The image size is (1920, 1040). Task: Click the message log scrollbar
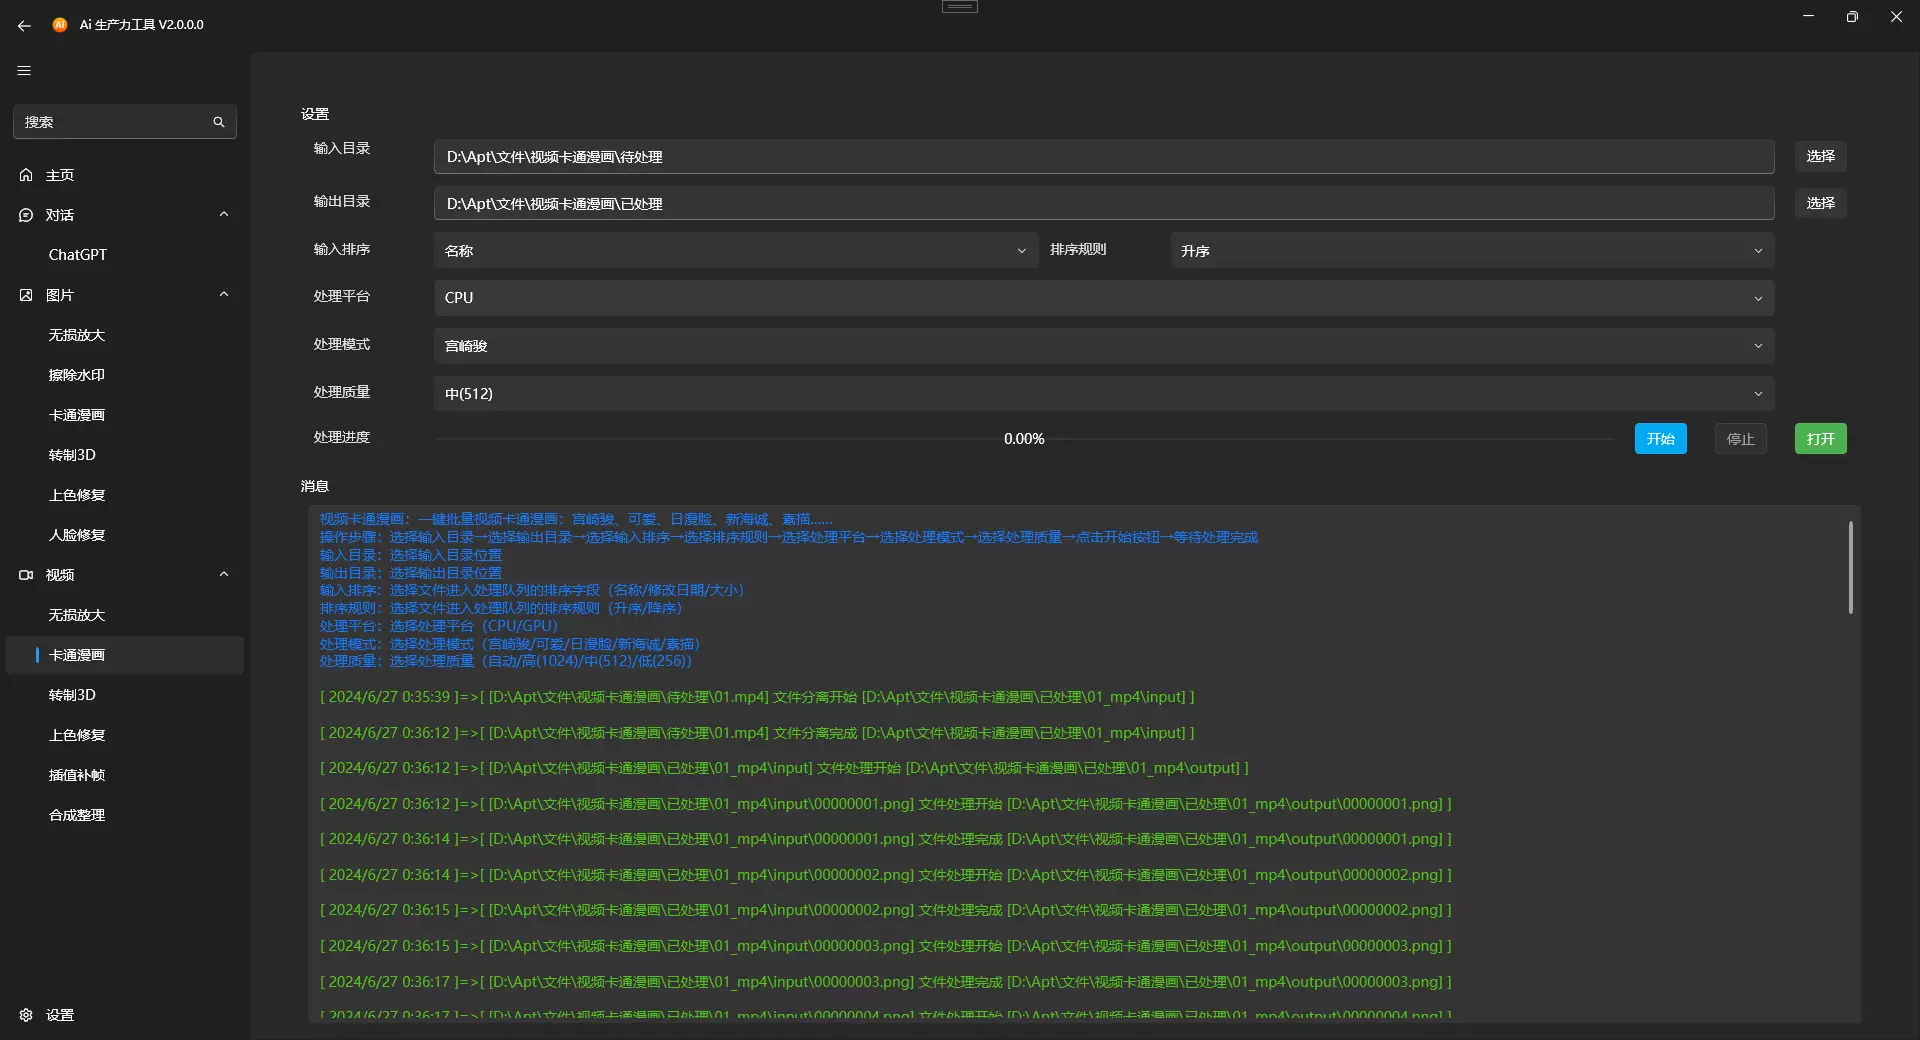[x=1850, y=567]
